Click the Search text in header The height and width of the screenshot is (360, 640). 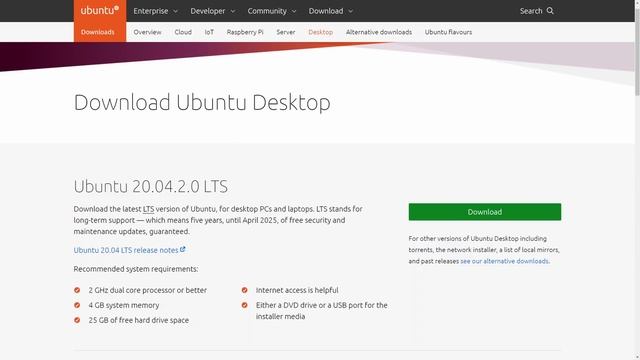tap(531, 11)
